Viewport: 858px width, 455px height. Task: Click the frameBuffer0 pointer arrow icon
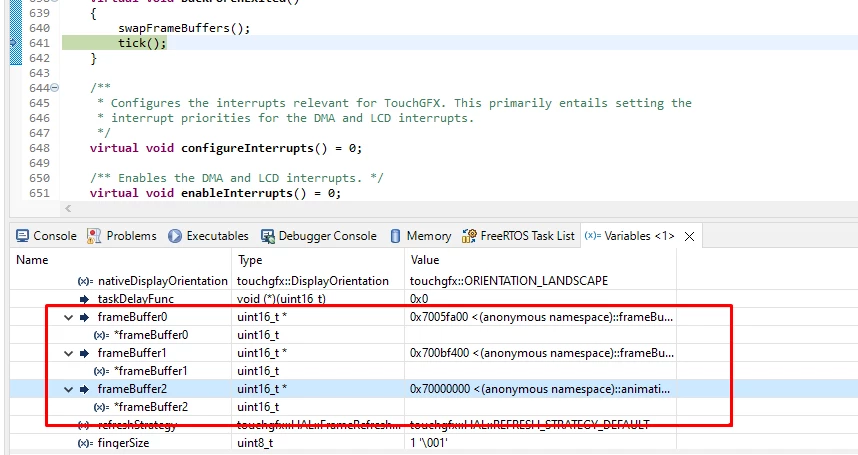(84, 317)
